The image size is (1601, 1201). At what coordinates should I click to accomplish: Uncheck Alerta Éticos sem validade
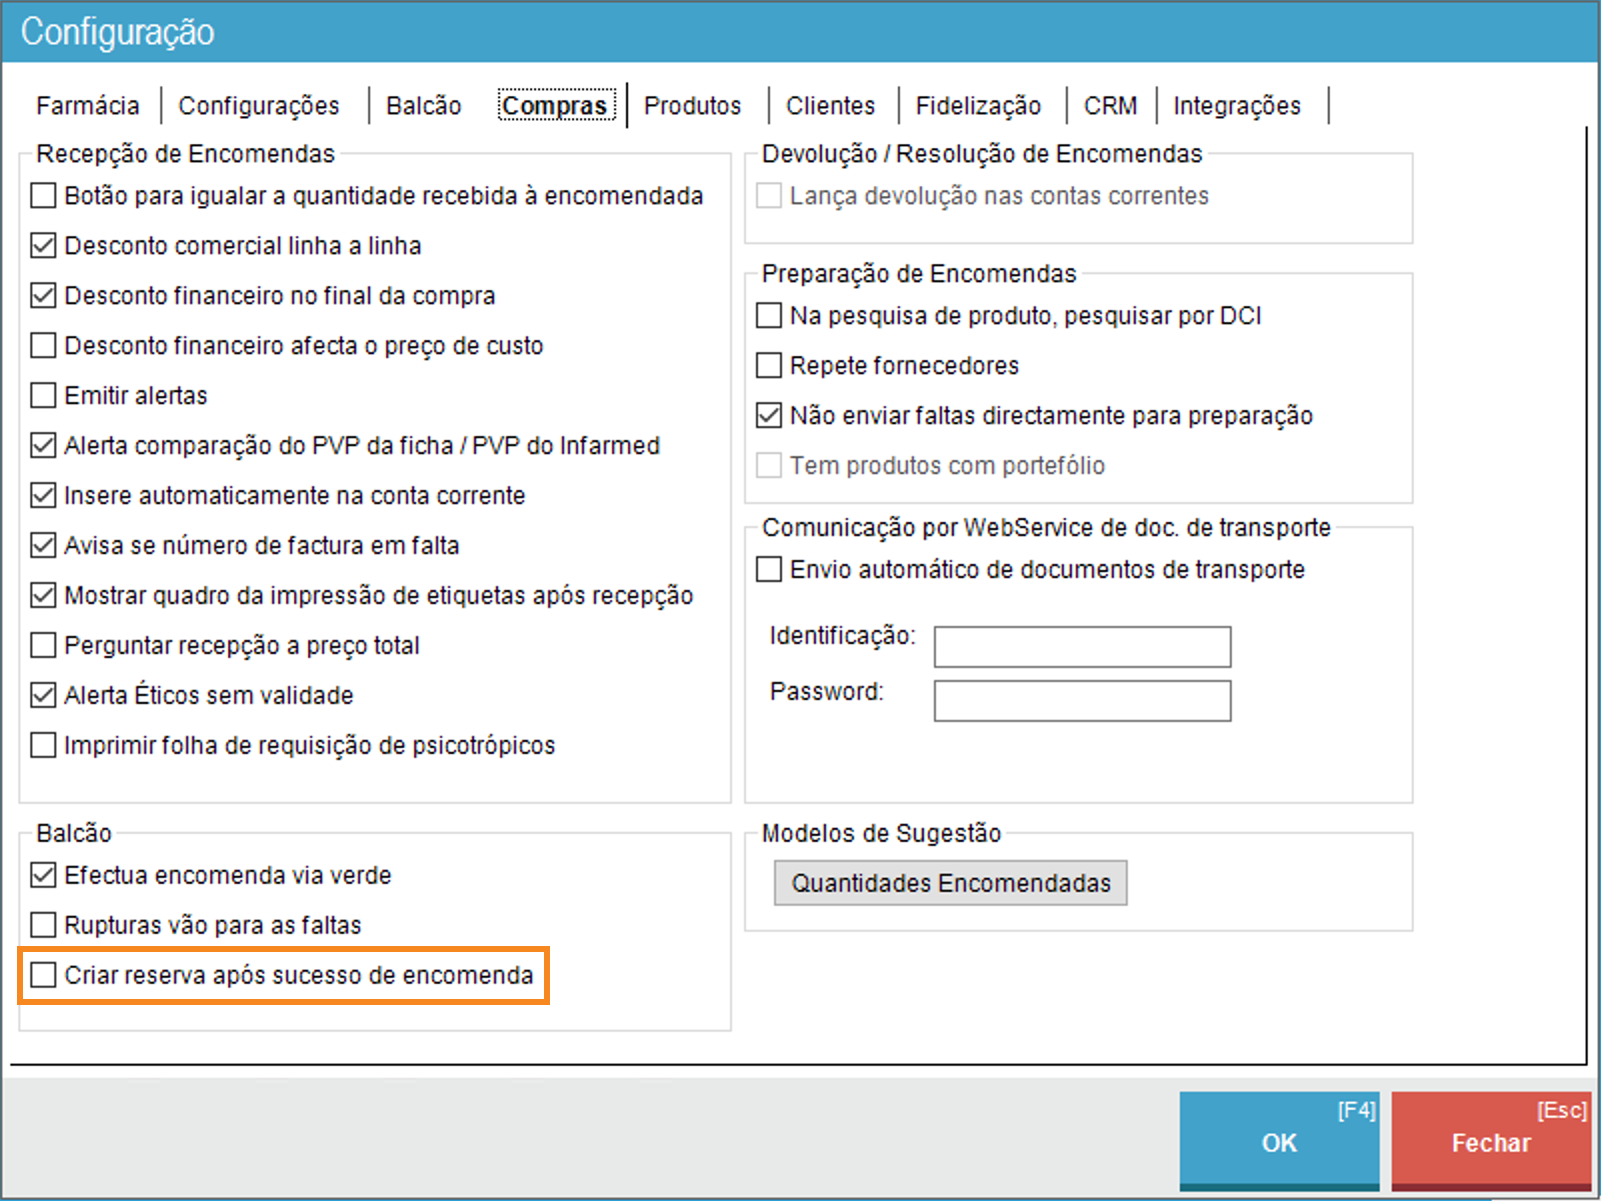pos(43,695)
